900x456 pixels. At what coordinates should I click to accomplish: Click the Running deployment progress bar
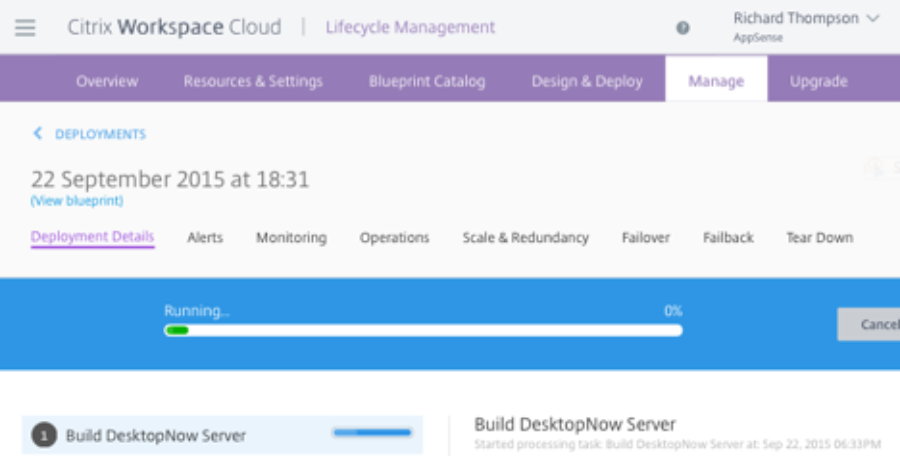coord(423,330)
